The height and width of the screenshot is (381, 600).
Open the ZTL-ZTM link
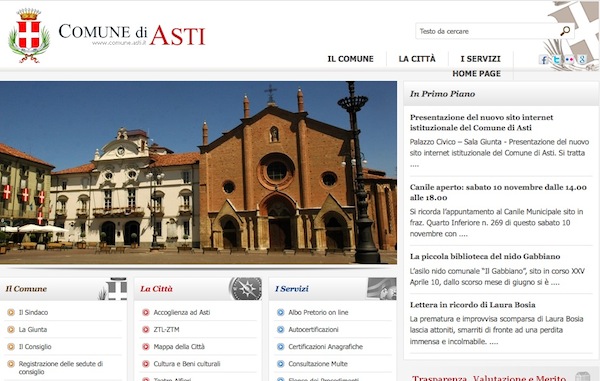pos(166,329)
